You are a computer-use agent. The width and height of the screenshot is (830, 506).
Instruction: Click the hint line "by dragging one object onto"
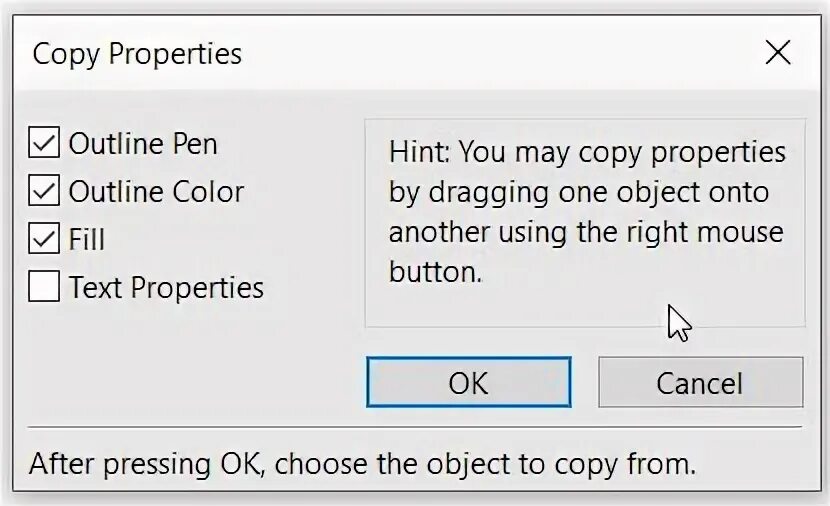point(579,192)
